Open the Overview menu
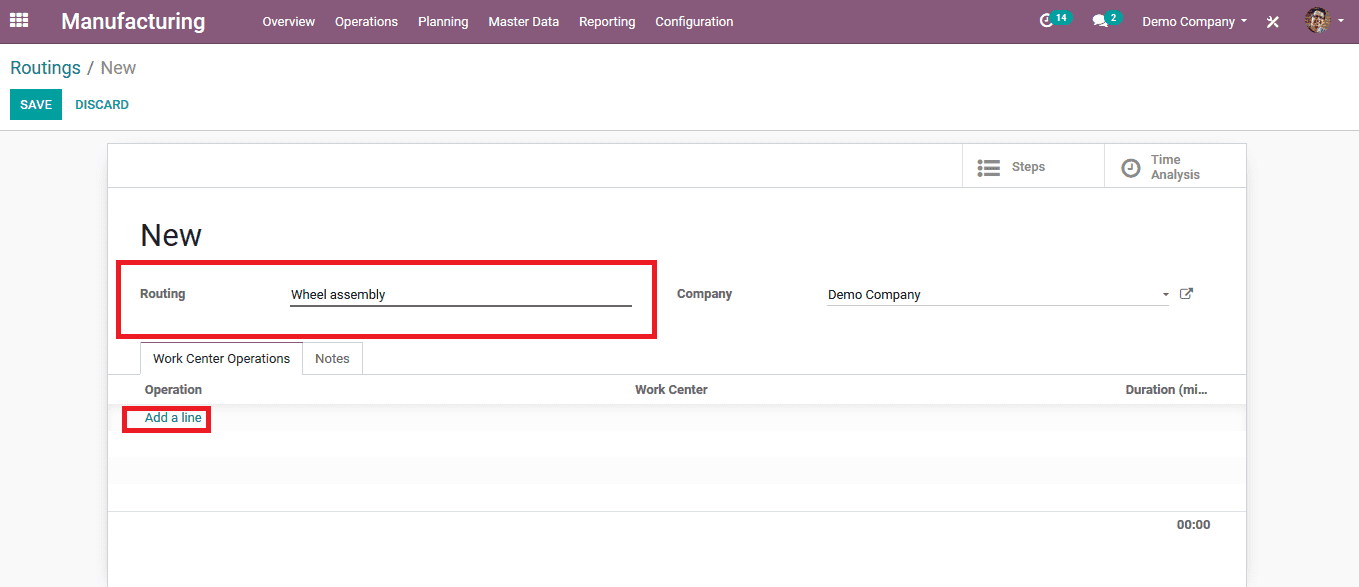The image size is (1359, 587). [288, 21]
